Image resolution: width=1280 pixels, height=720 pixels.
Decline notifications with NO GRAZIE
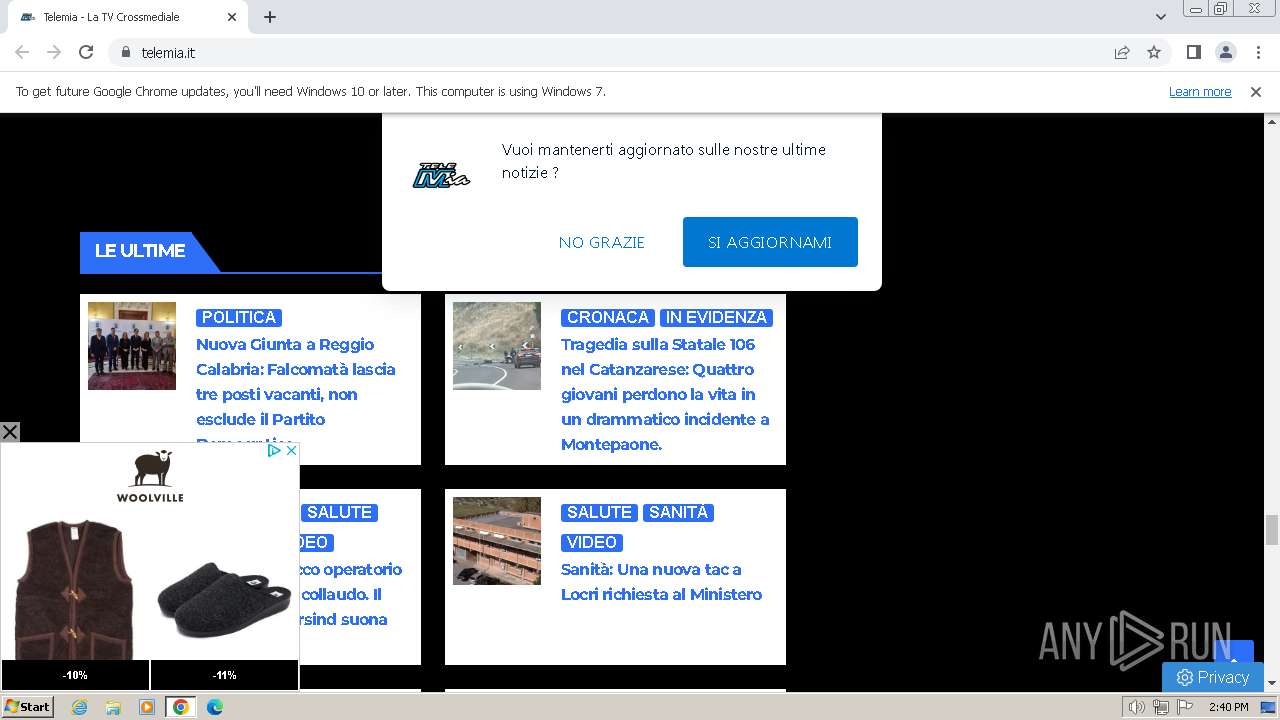click(x=602, y=242)
